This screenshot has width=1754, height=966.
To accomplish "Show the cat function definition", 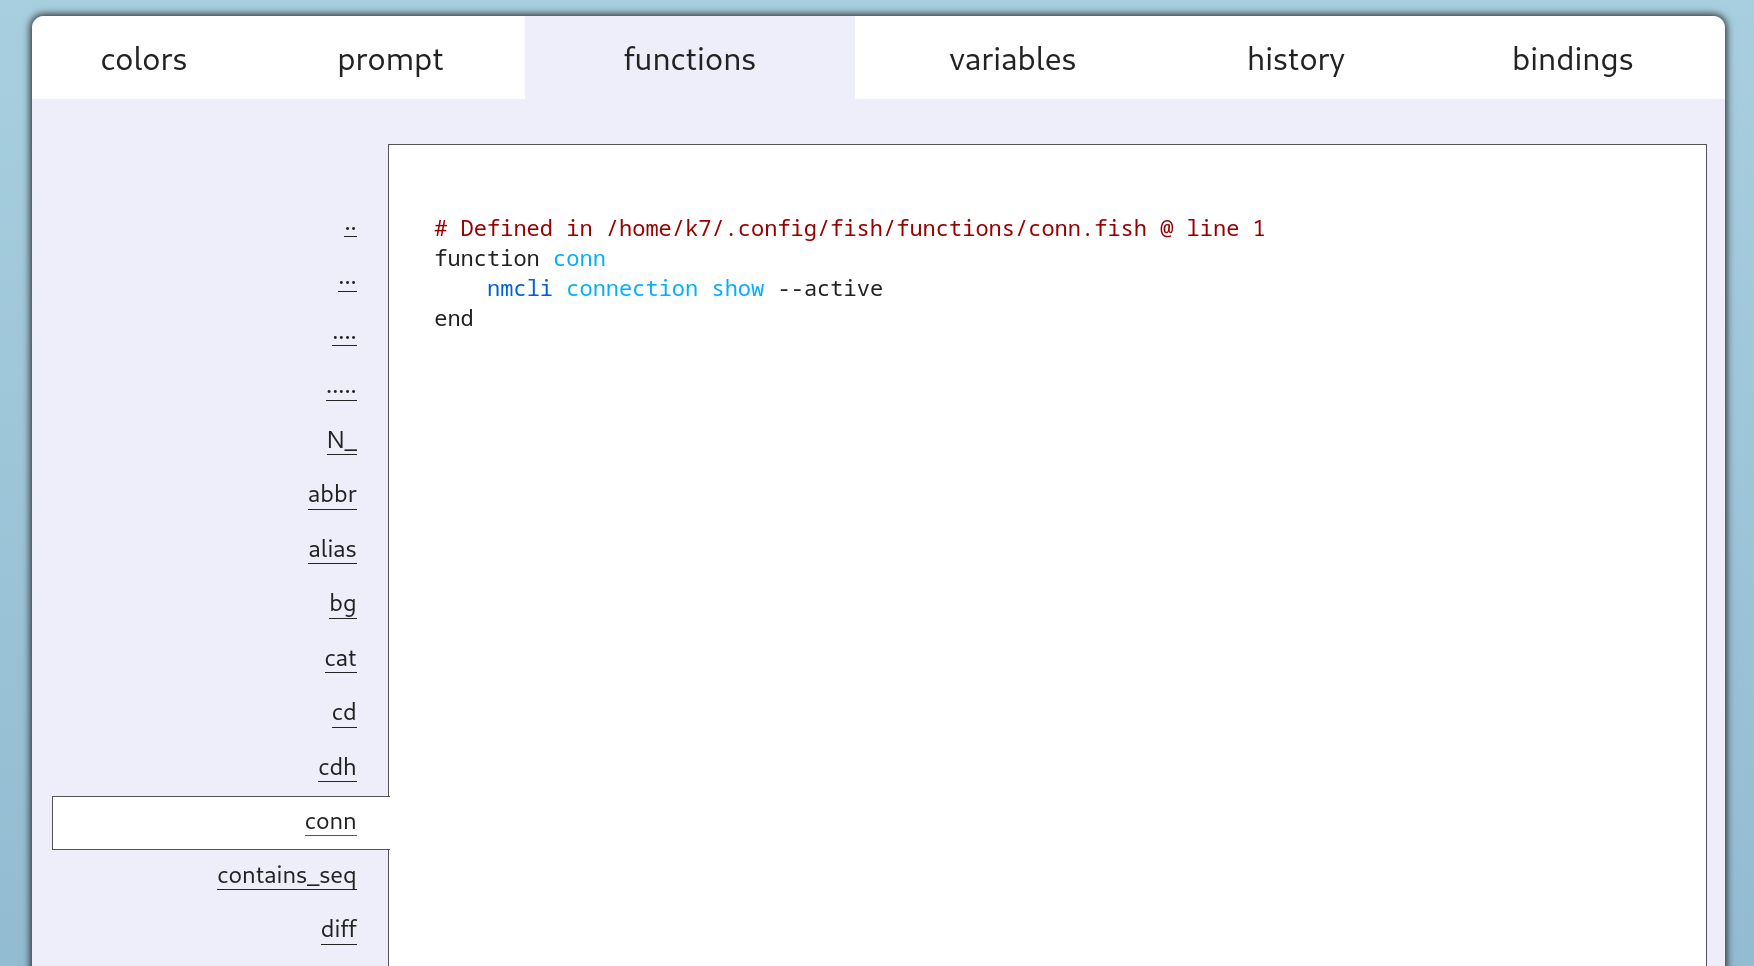I will tap(340, 659).
